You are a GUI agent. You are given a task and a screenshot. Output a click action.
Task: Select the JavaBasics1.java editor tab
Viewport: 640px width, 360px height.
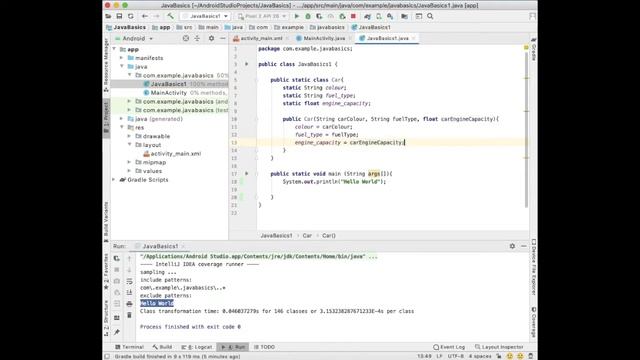pyautogui.click(x=387, y=38)
